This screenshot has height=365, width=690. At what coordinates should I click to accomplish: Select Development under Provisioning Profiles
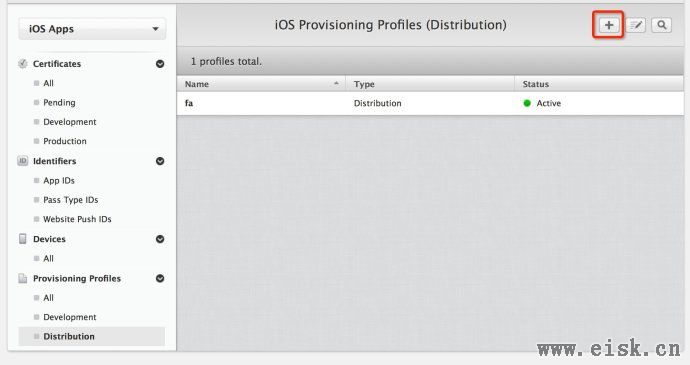pos(70,317)
